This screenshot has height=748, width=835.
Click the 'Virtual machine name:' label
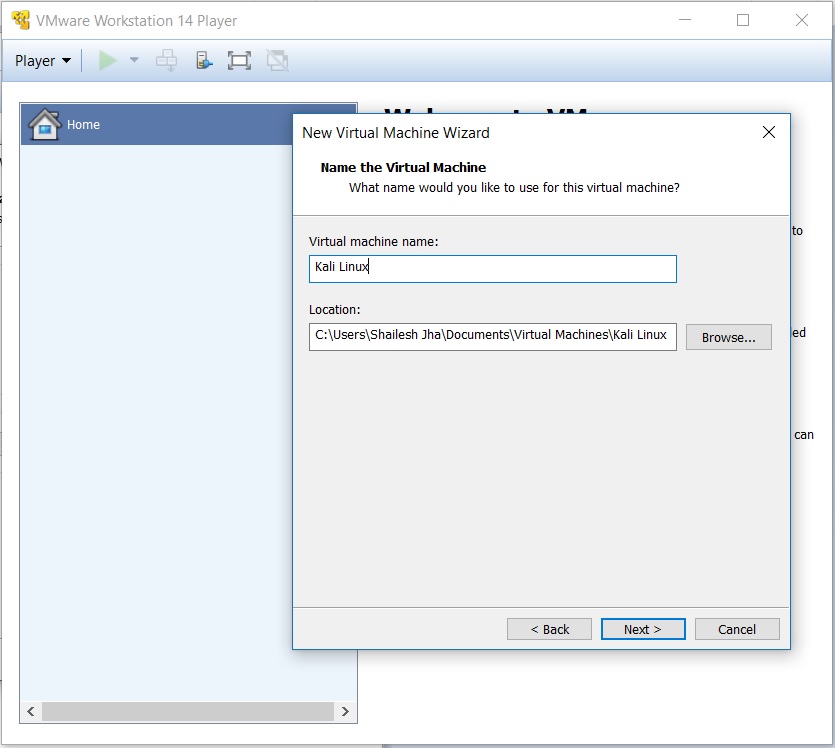[373, 242]
